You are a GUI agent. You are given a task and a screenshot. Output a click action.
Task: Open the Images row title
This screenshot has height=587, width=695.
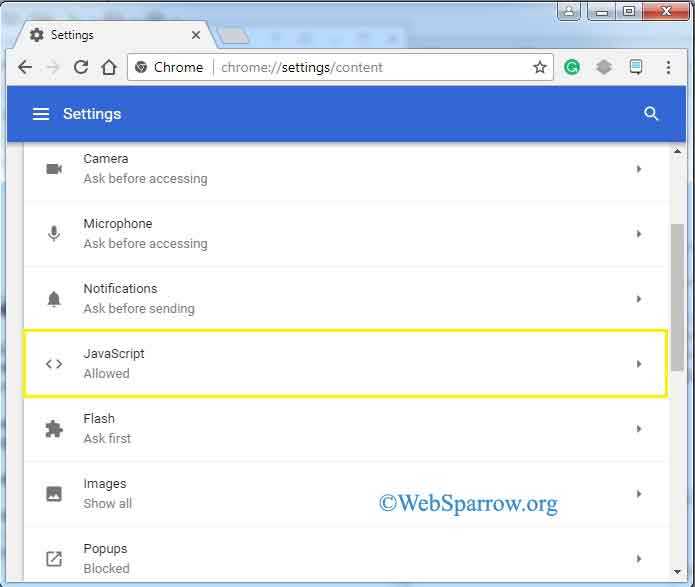tap(105, 484)
